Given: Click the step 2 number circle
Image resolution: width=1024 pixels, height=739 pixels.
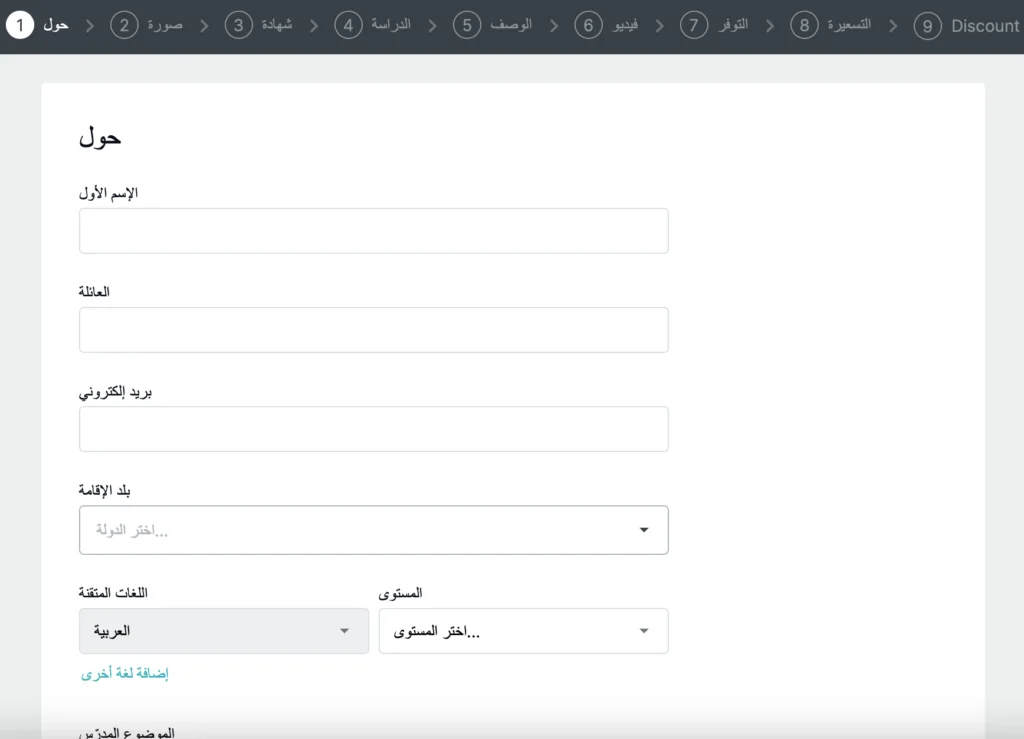Looking at the screenshot, I should click(124, 25).
